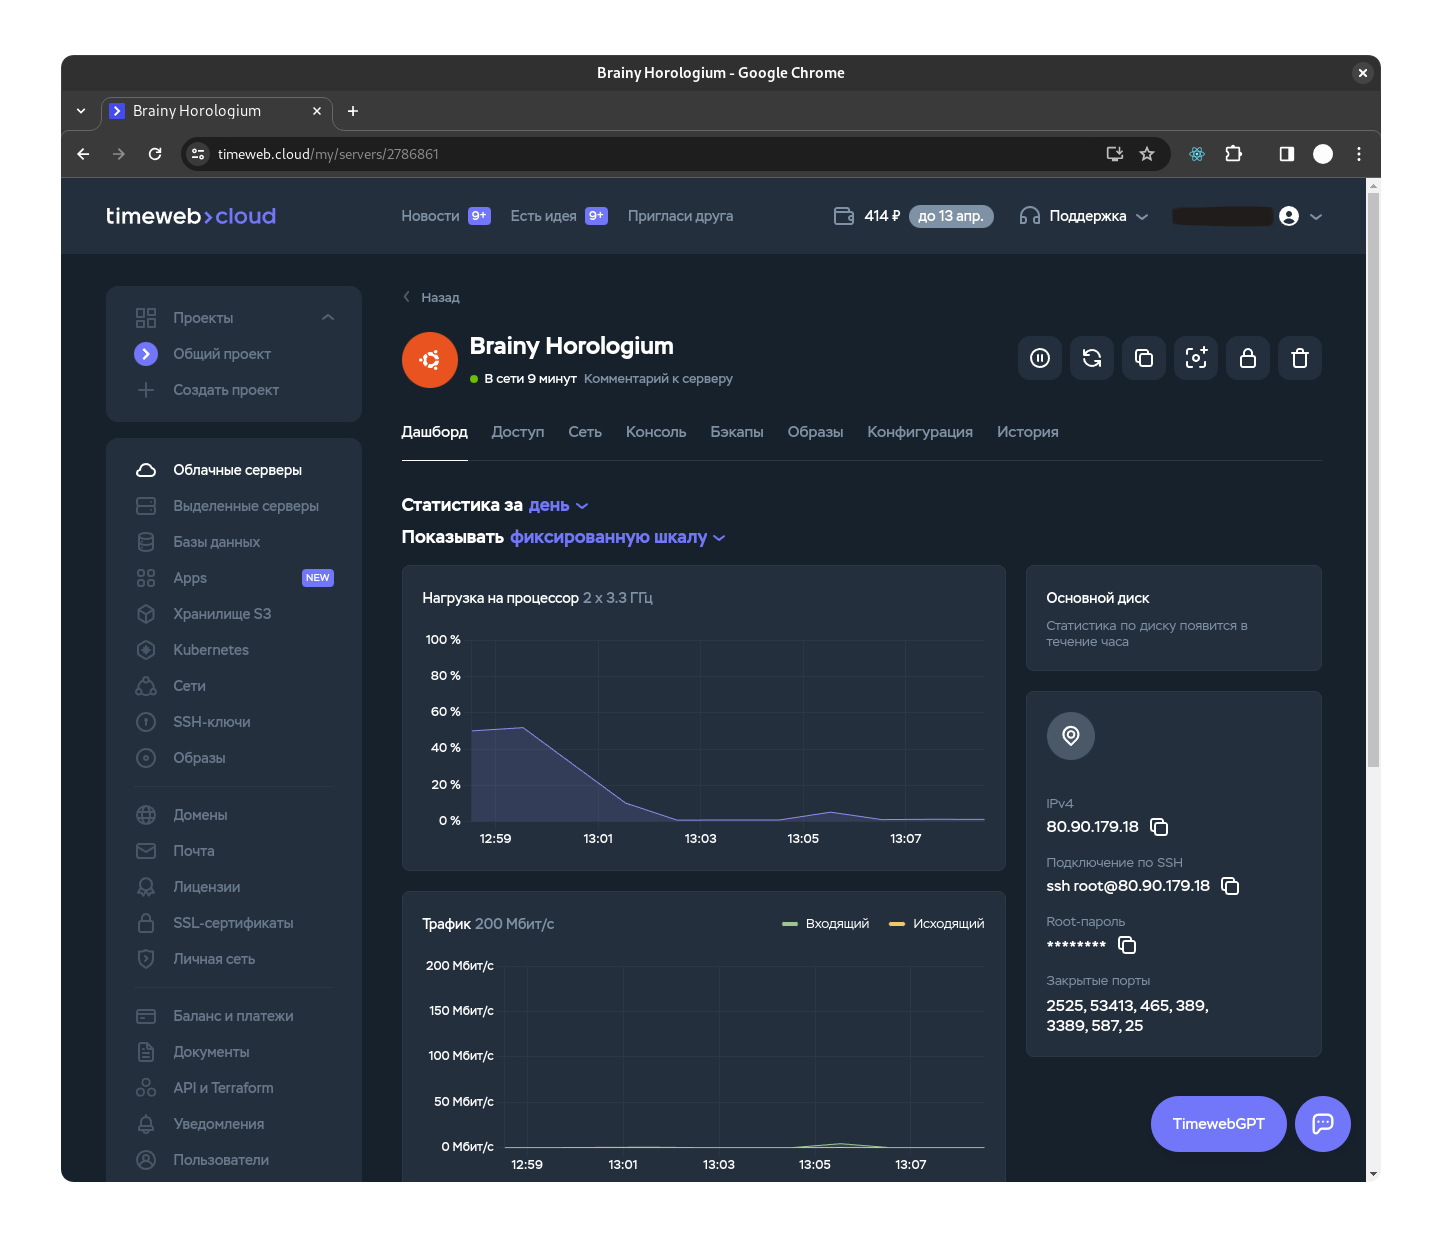1442x1249 pixels.
Task: Open the live chat bubble button
Action: coord(1323,1124)
